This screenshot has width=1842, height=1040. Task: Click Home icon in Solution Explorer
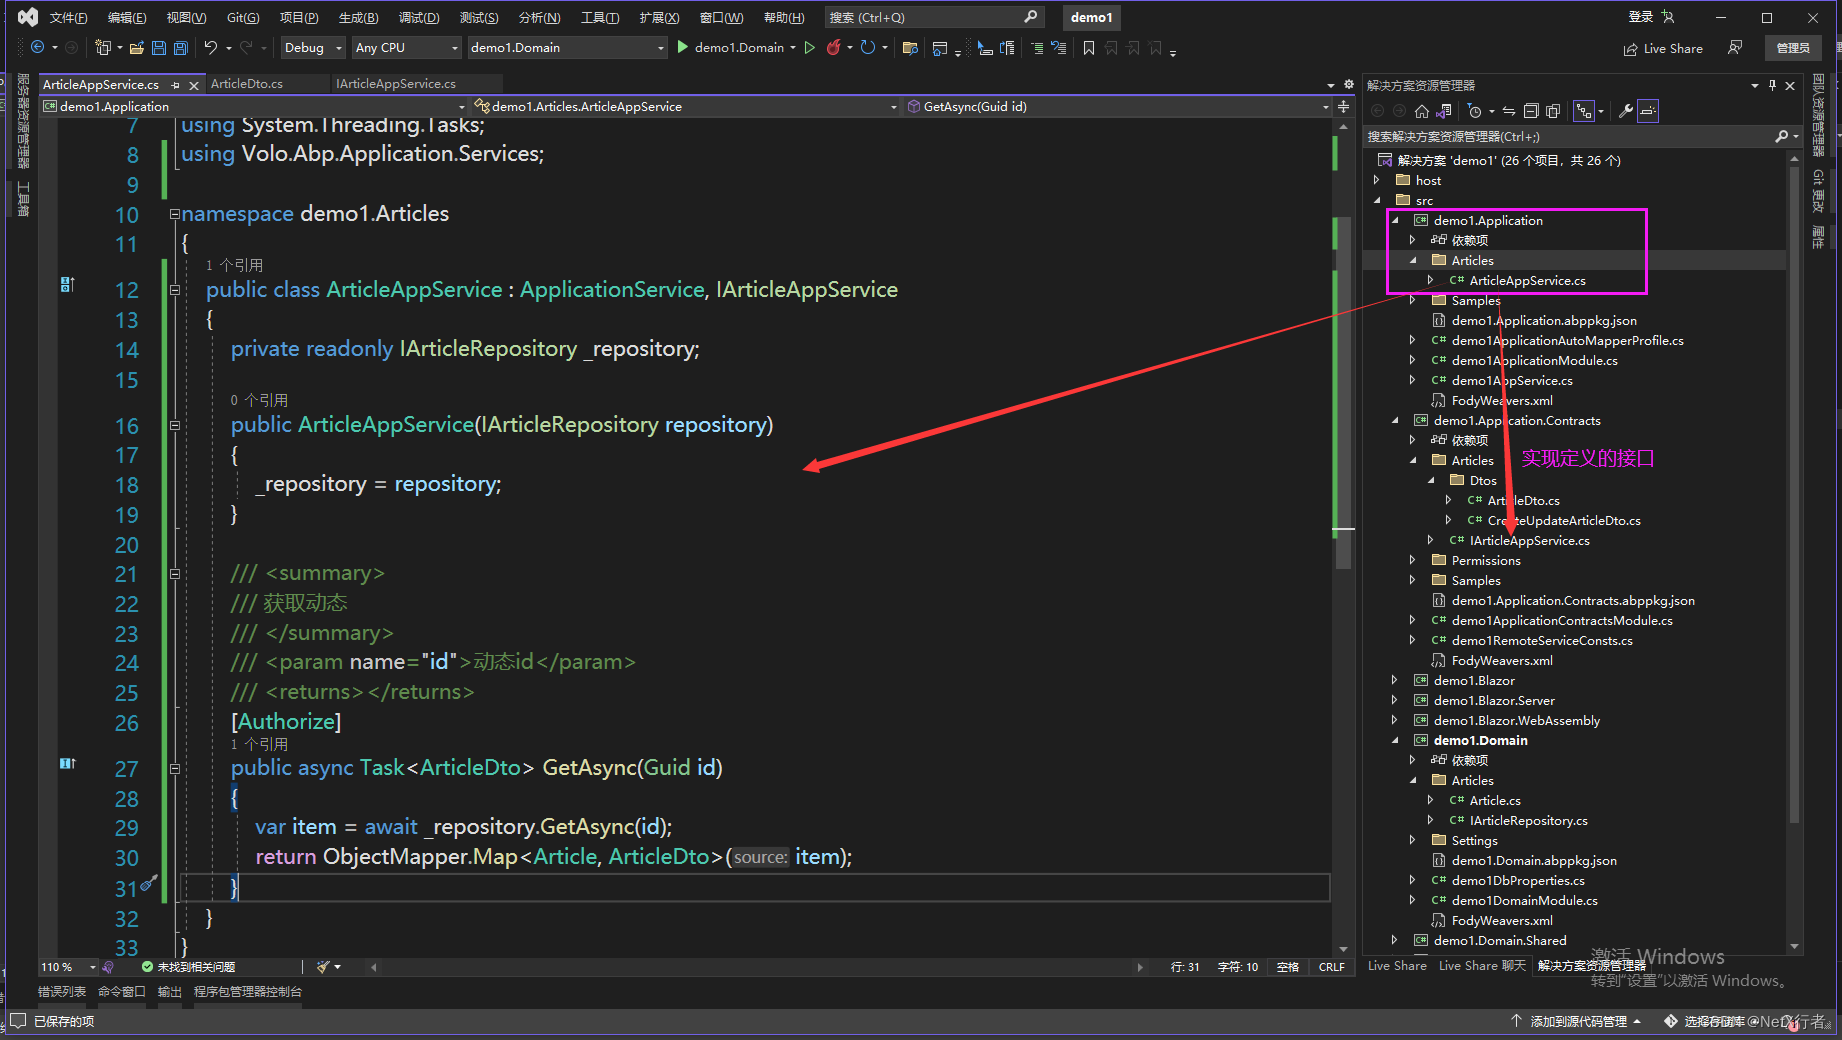pyautogui.click(x=1422, y=111)
